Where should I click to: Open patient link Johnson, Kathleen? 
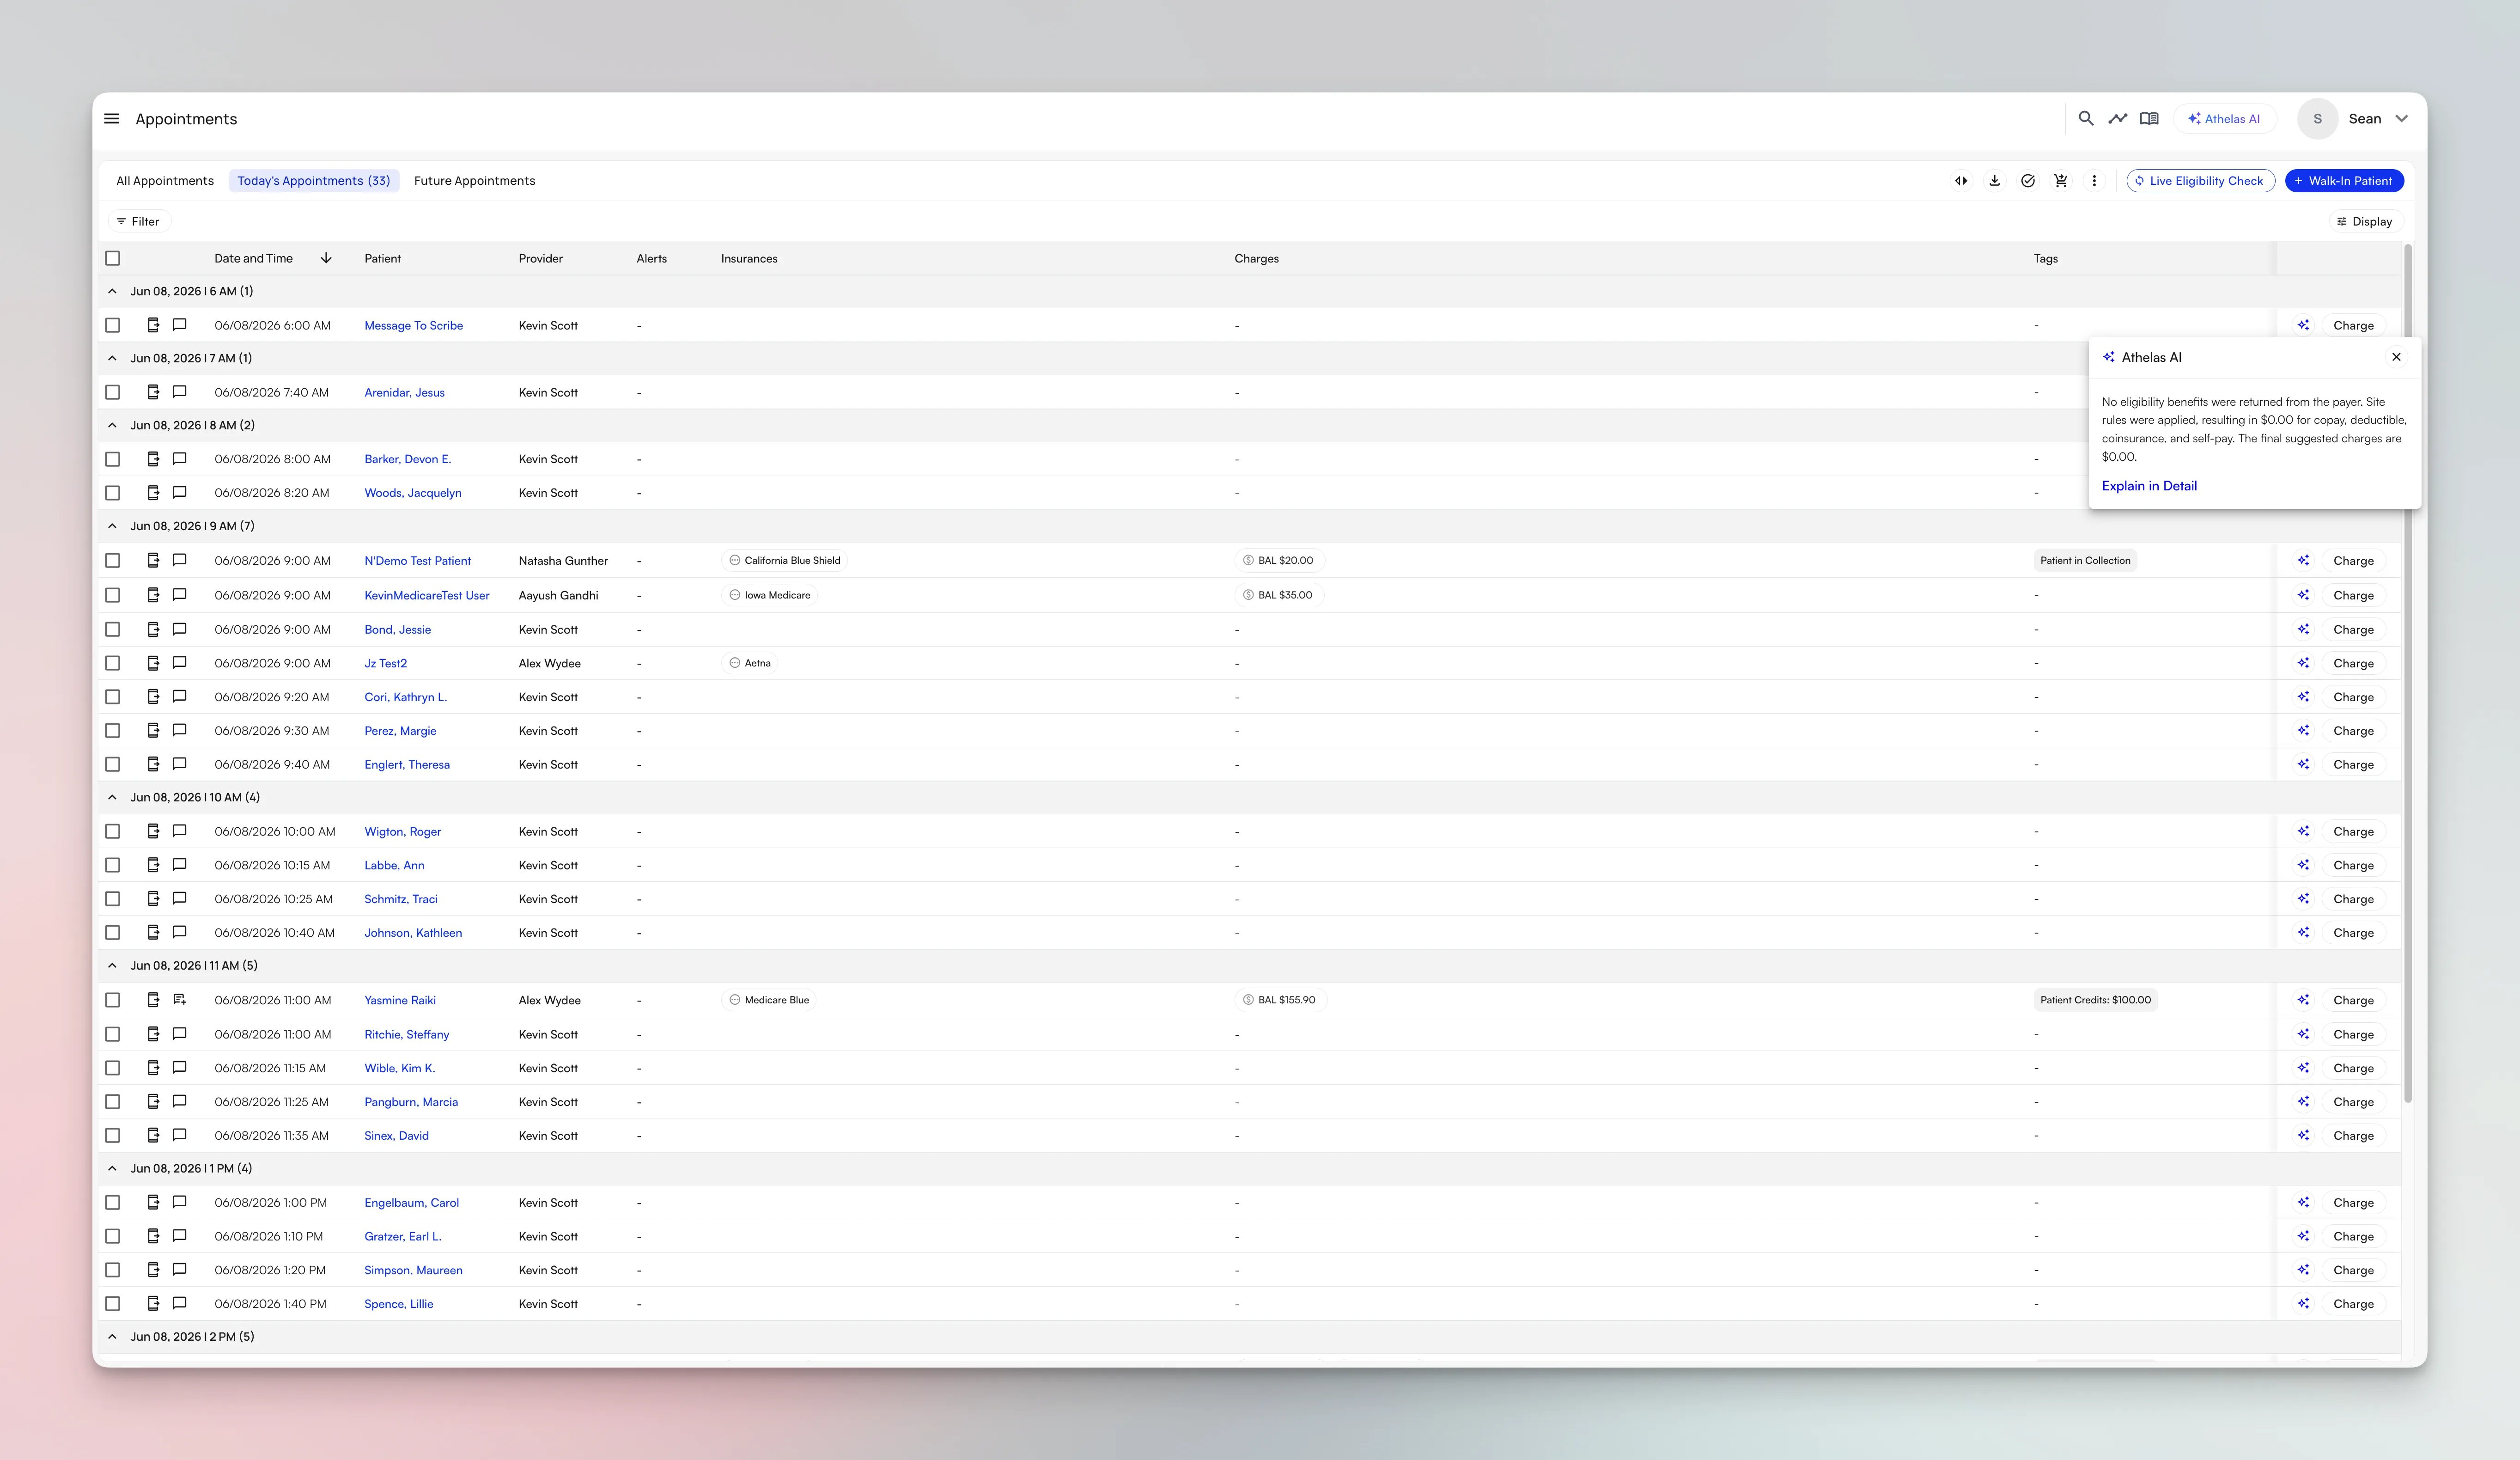point(413,933)
